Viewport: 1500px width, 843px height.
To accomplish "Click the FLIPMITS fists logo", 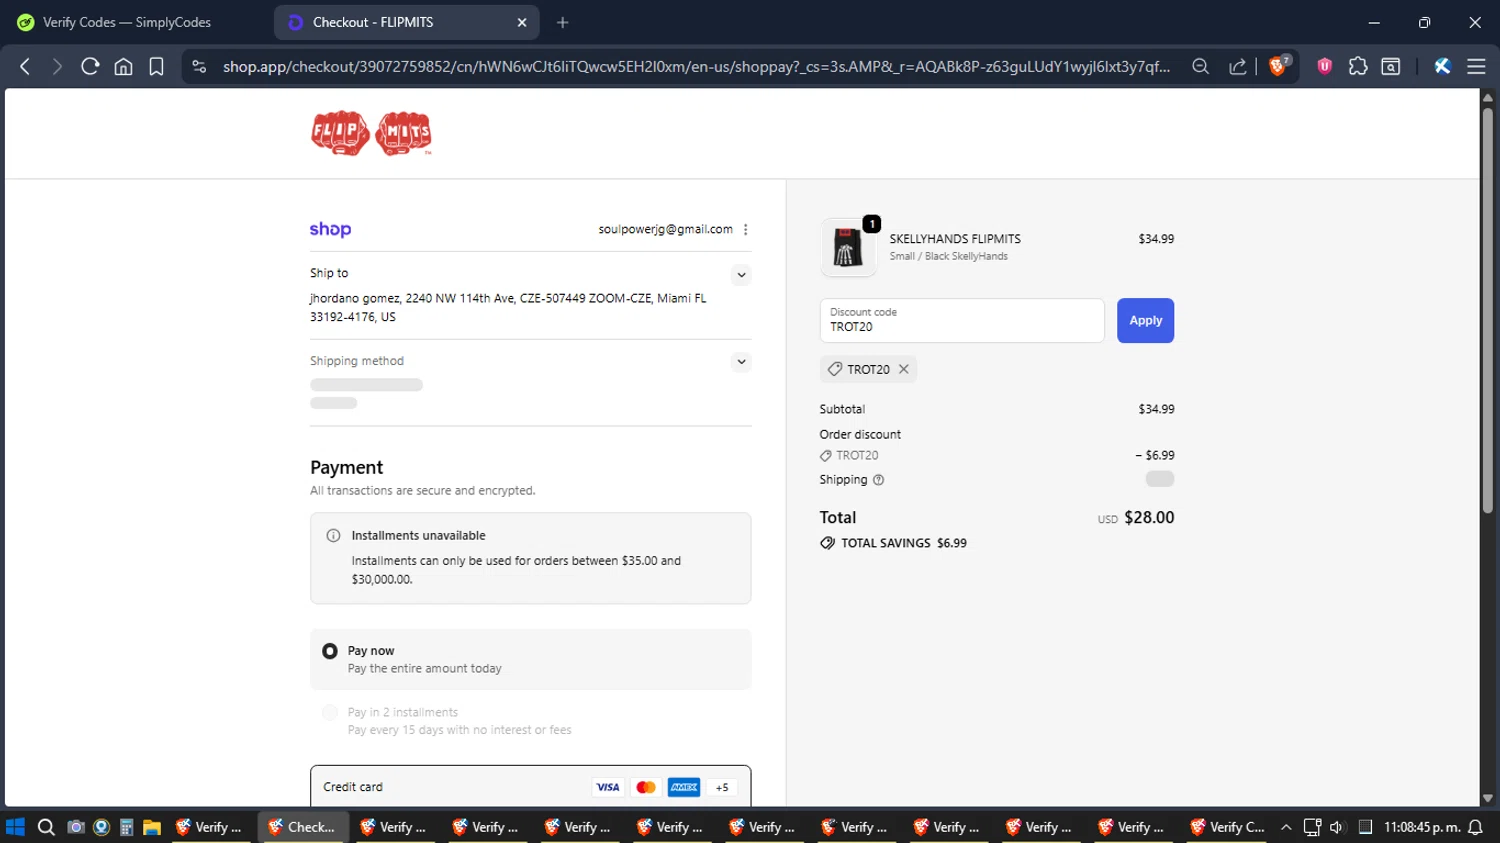I will (x=371, y=133).
